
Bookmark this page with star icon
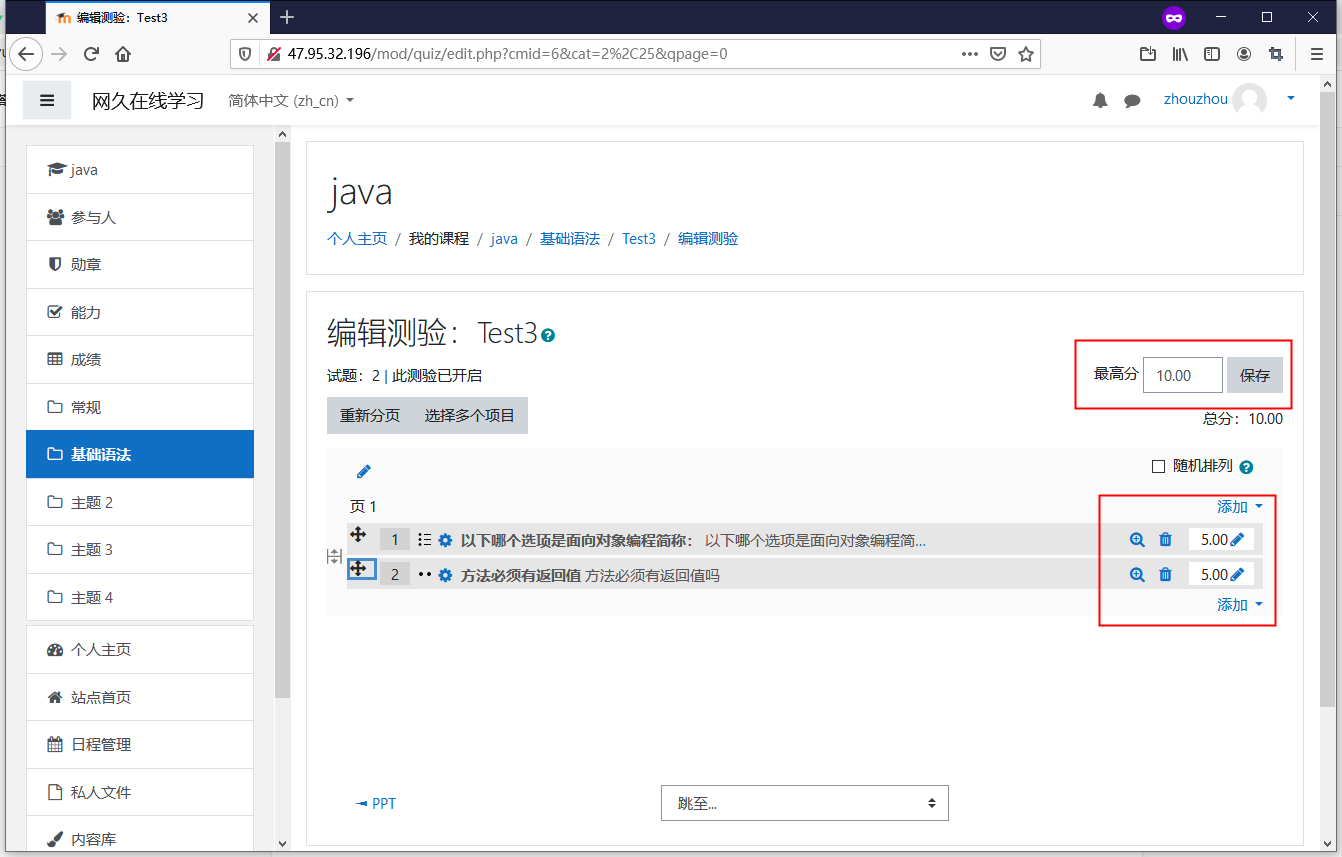point(1025,54)
